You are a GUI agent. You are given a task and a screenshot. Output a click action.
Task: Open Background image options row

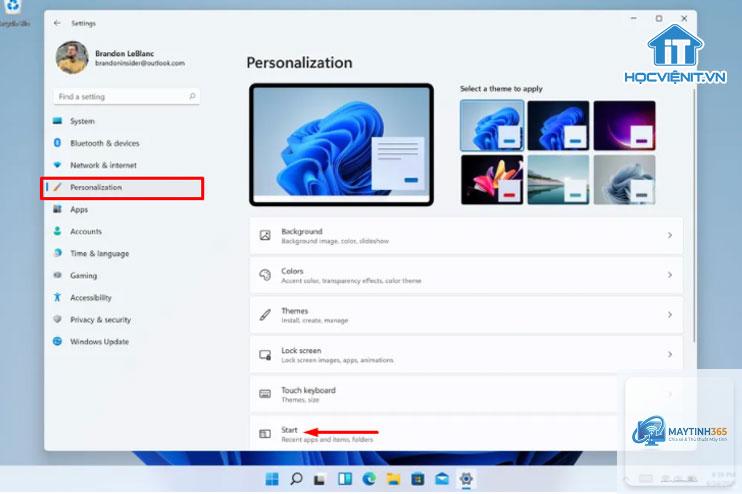point(466,235)
